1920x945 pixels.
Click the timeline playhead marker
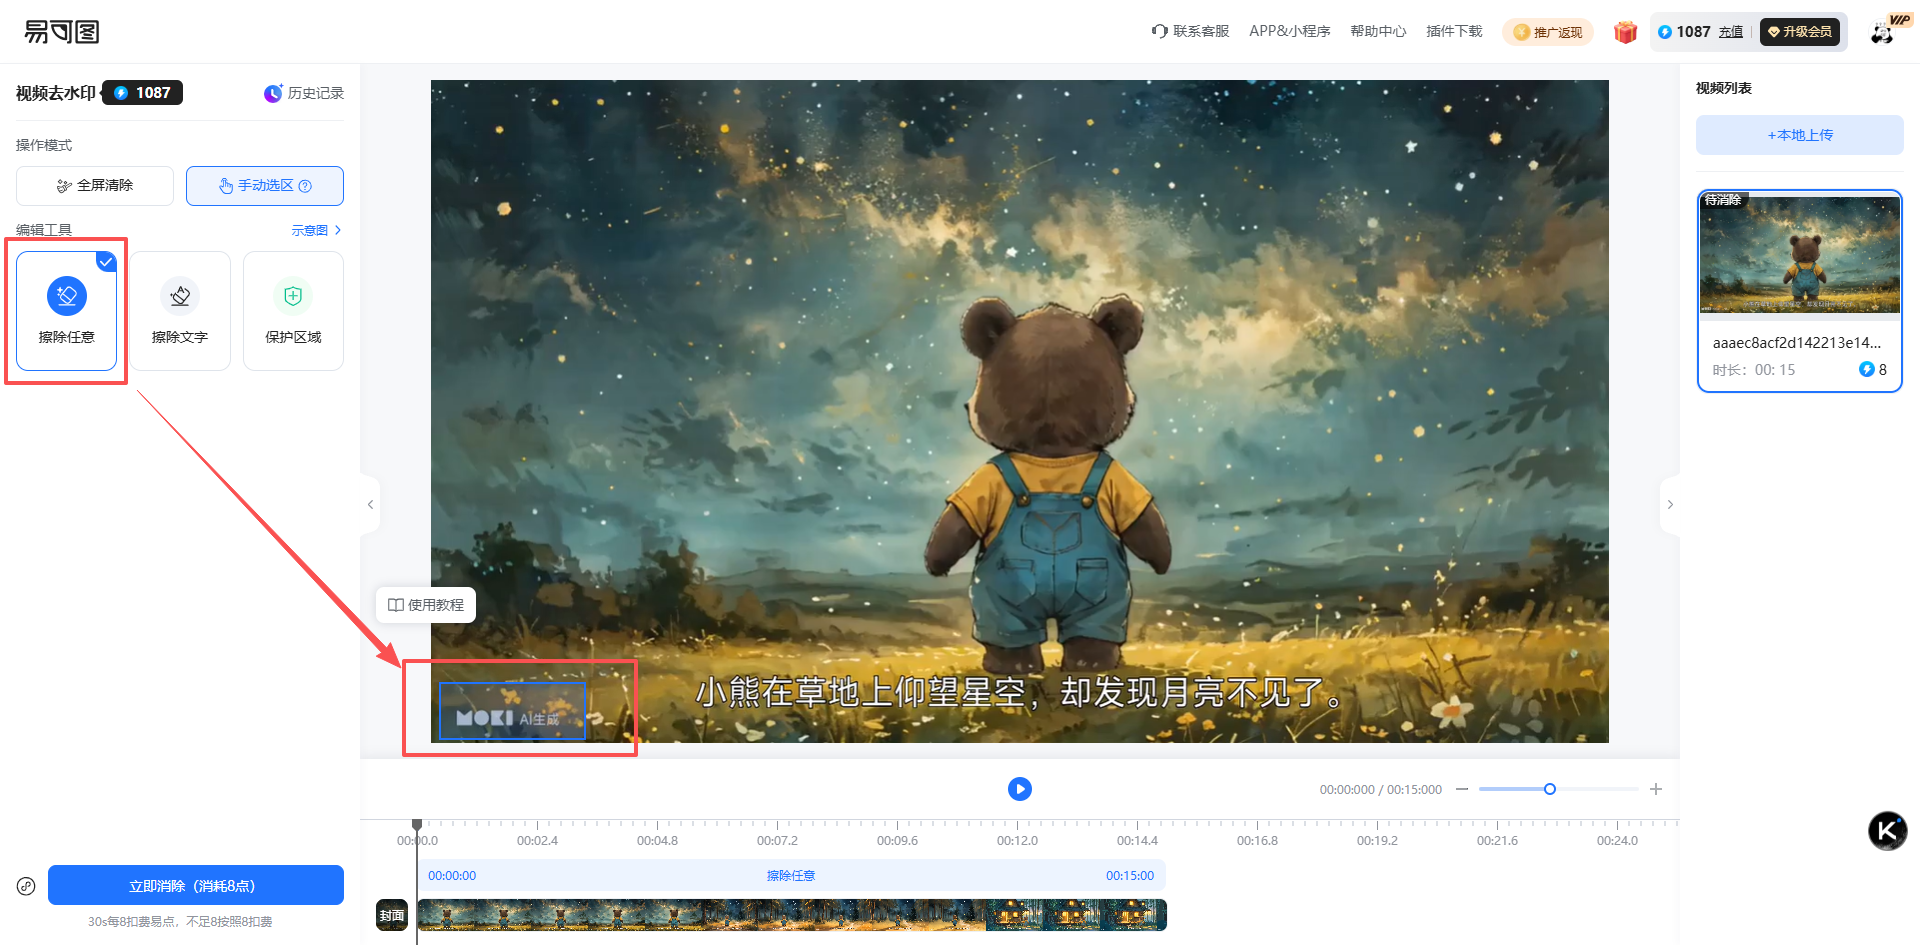point(417,826)
